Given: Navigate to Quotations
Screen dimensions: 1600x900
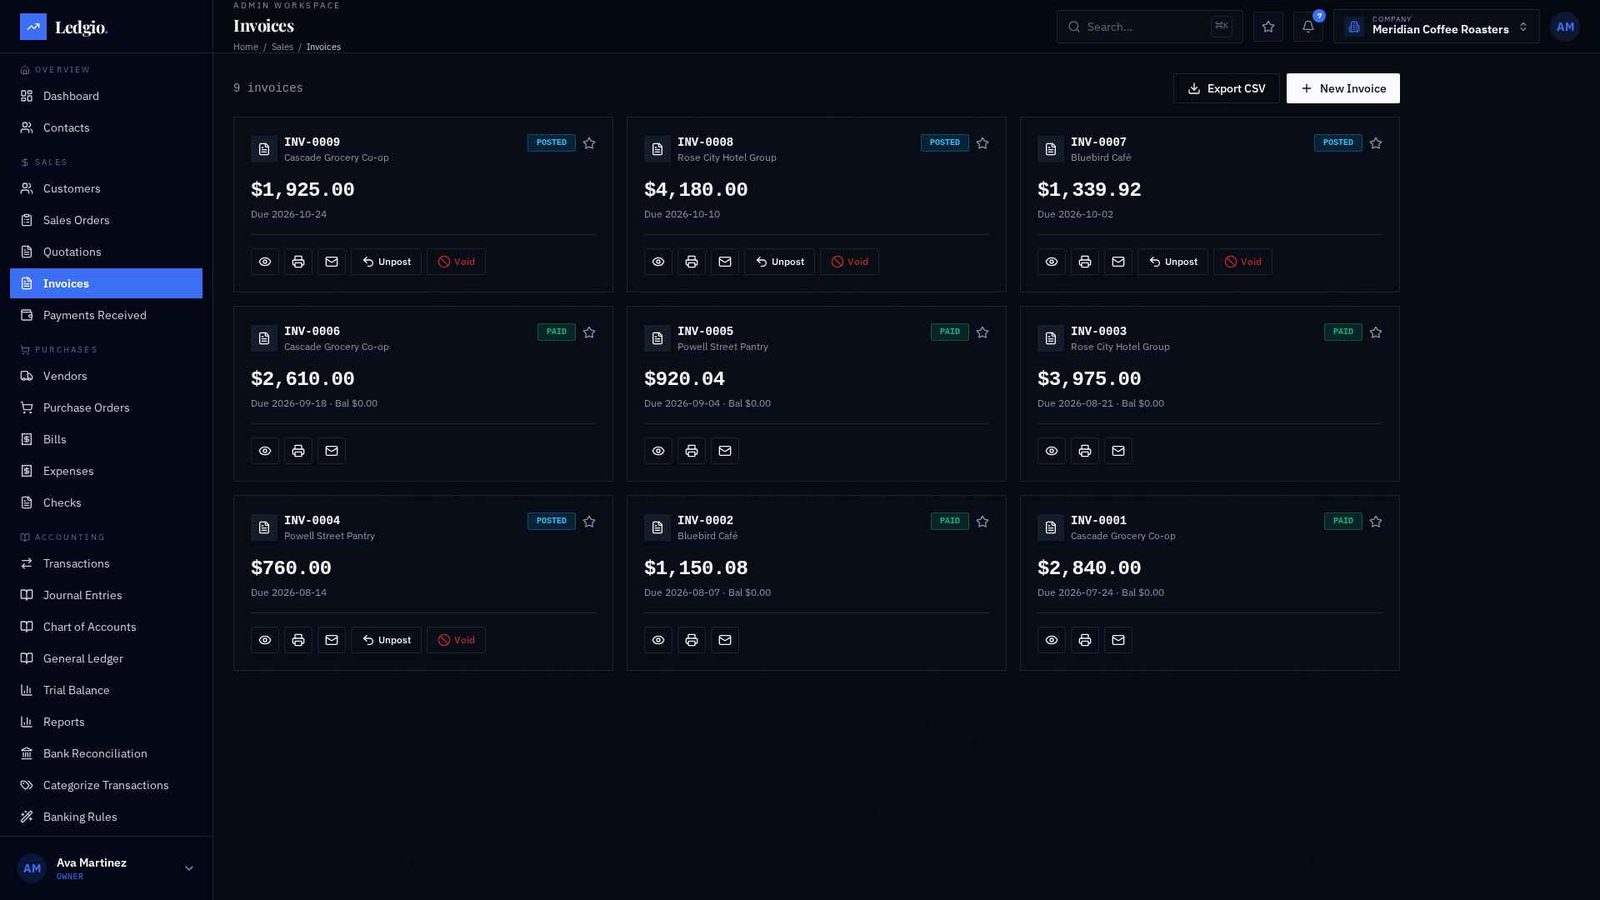Looking at the screenshot, I should click(x=106, y=252).
